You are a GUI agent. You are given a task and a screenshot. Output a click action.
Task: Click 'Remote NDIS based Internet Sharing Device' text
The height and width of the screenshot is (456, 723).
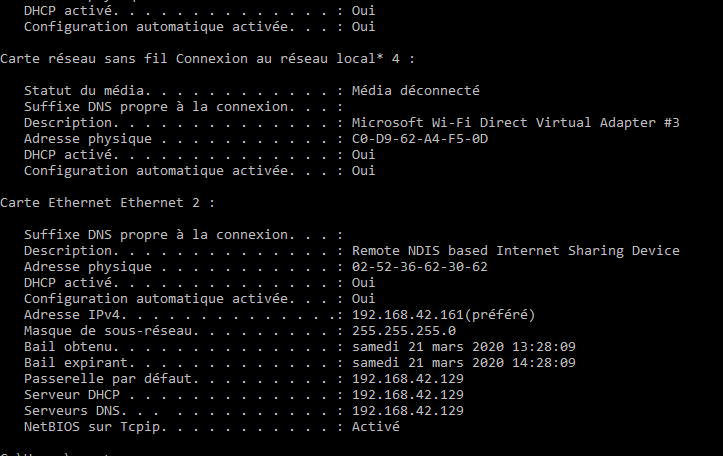pyautogui.click(x=515, y=251)
